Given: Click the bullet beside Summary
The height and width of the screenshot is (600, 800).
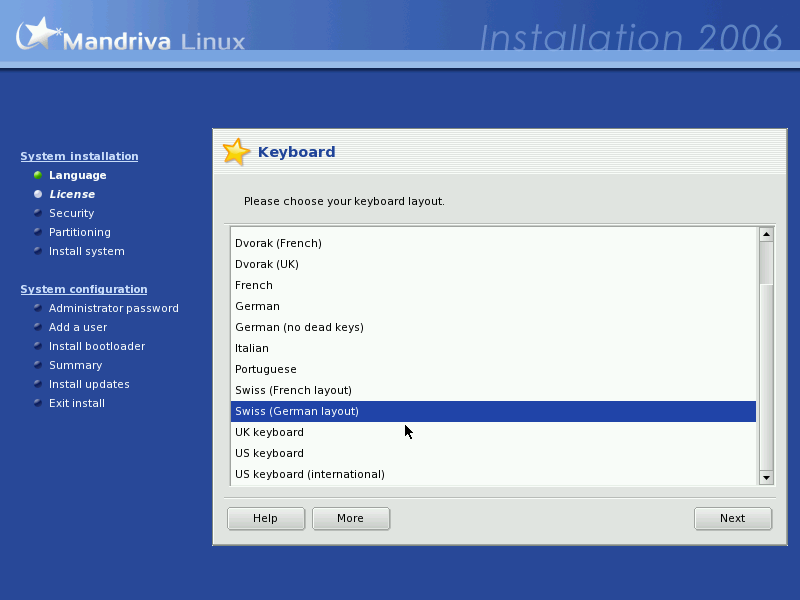Looking at the screenshot, I should coord(38,365).
